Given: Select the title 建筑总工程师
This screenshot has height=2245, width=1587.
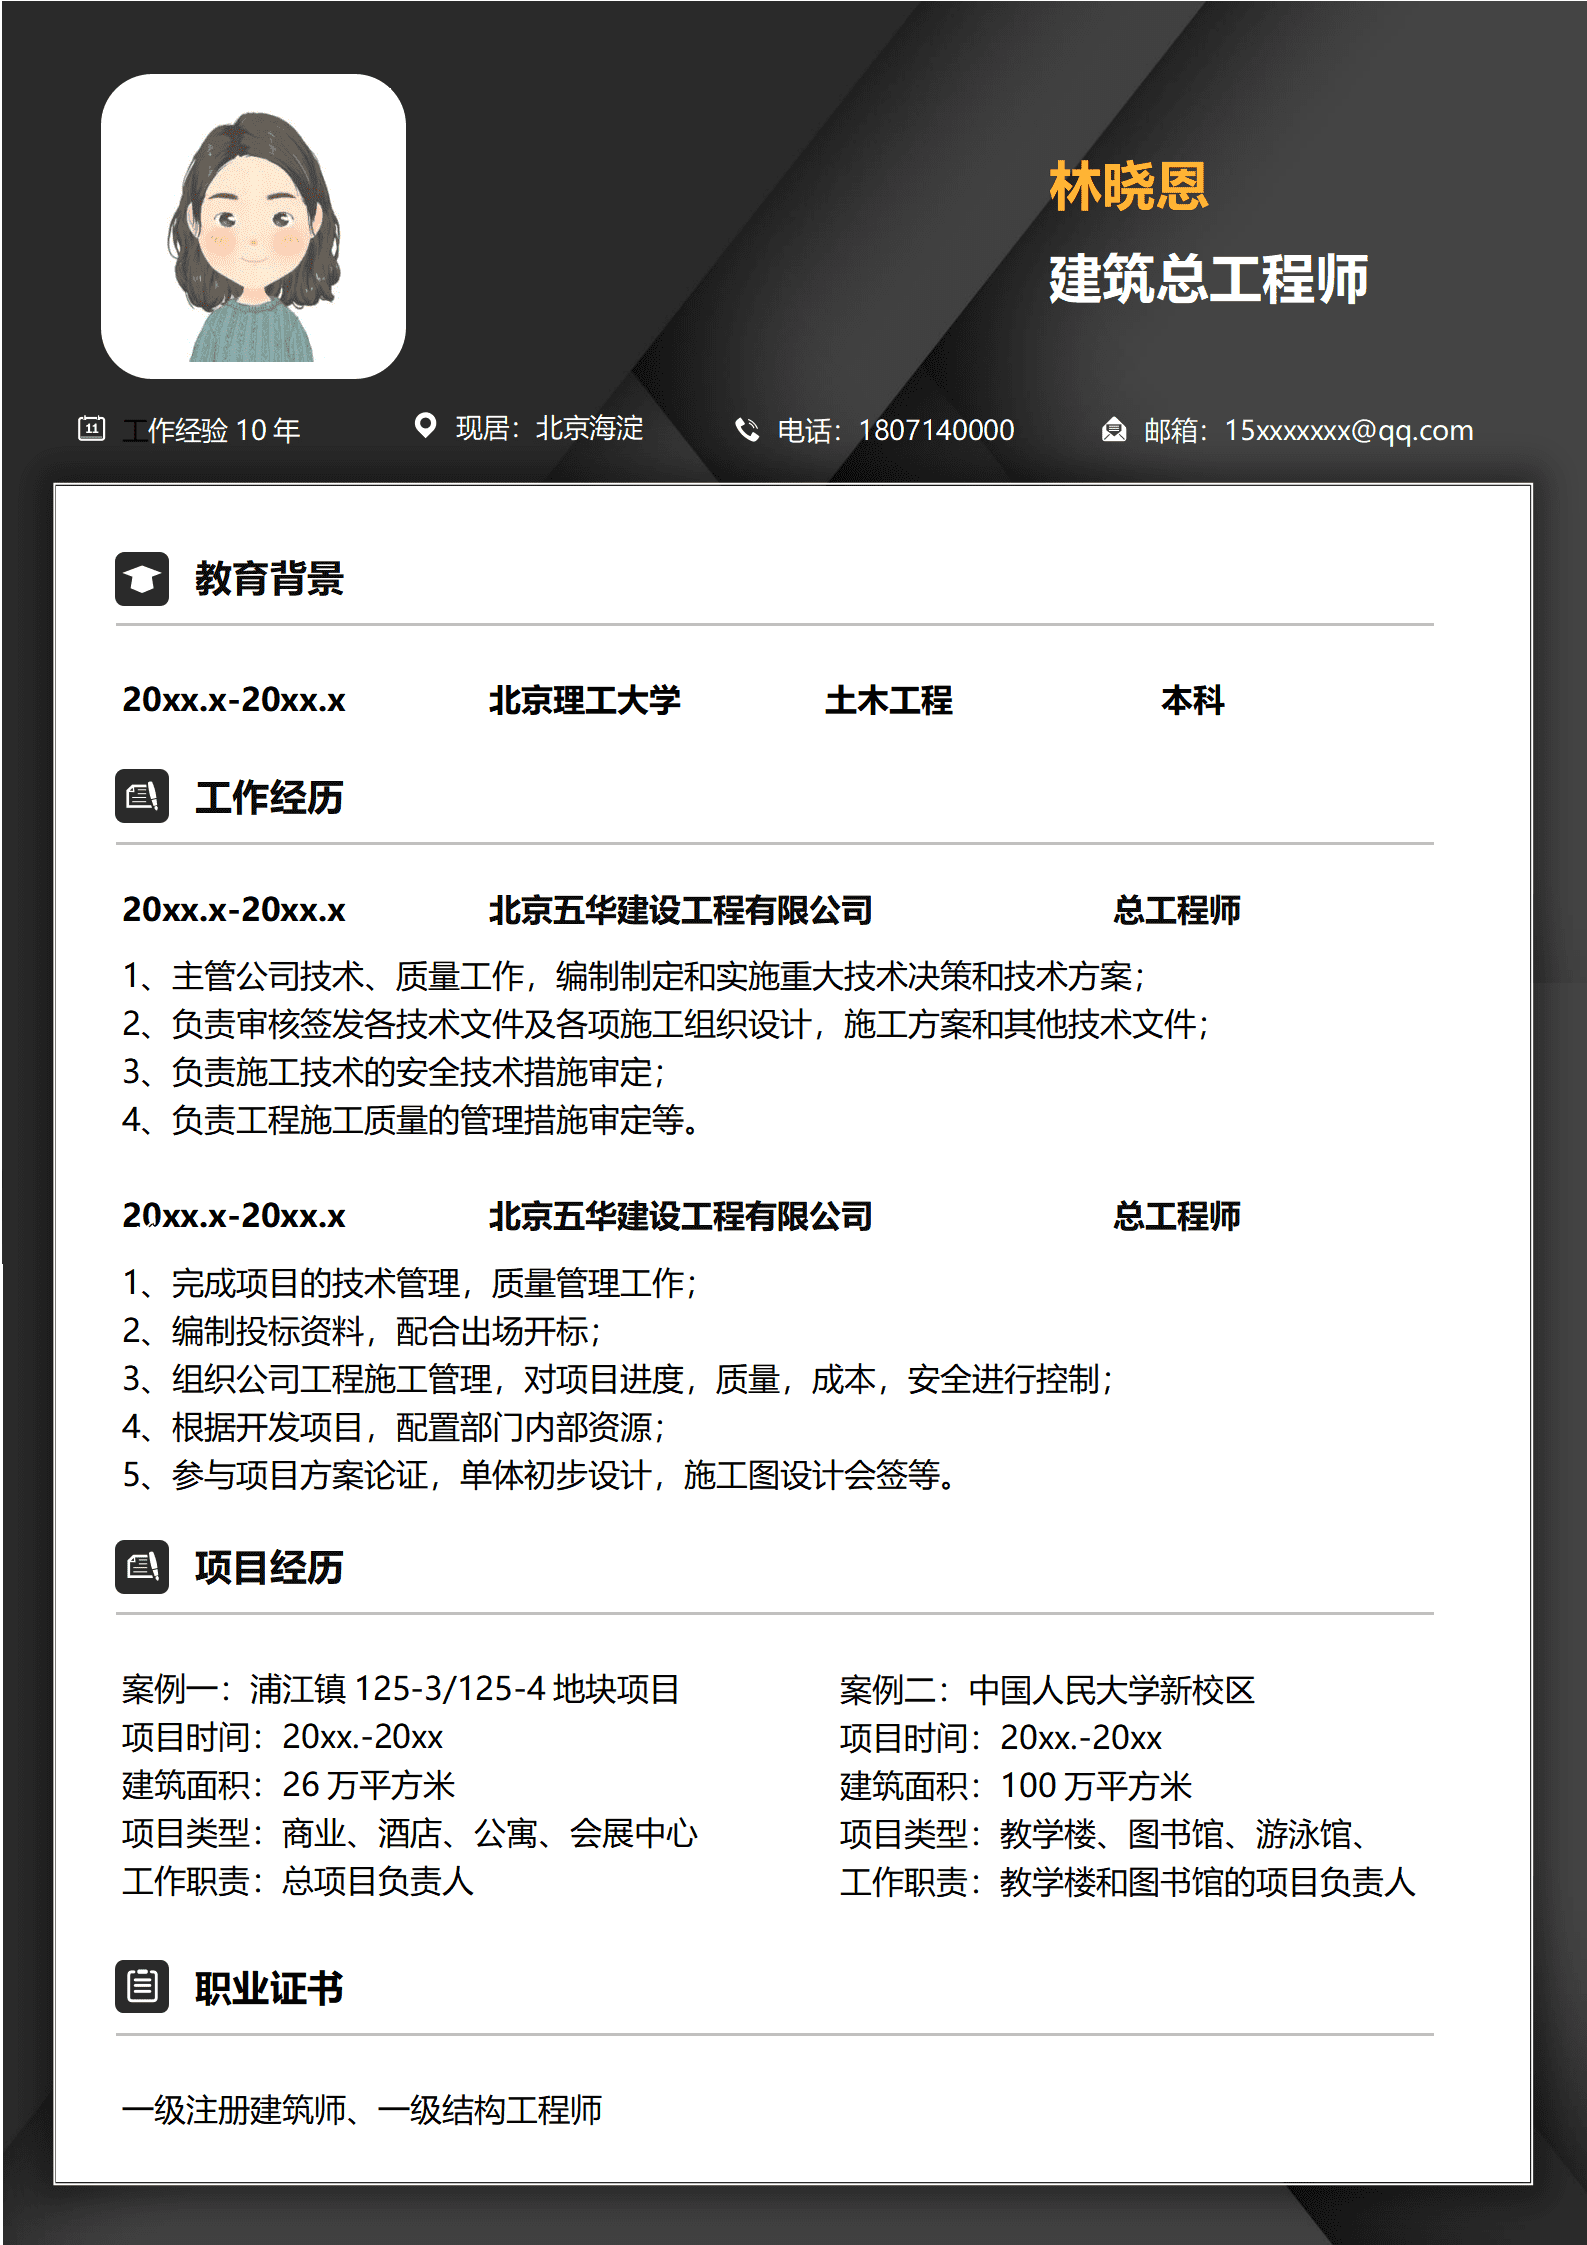Looking at the screenshot, I should 1208,279.
